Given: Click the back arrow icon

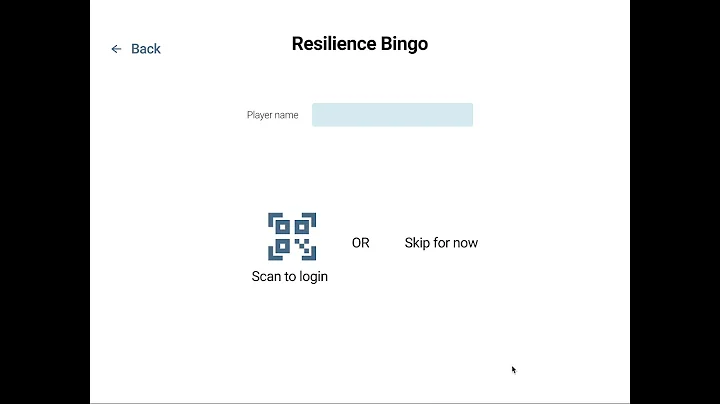Looking at the screenshot, I should (116, 49).
